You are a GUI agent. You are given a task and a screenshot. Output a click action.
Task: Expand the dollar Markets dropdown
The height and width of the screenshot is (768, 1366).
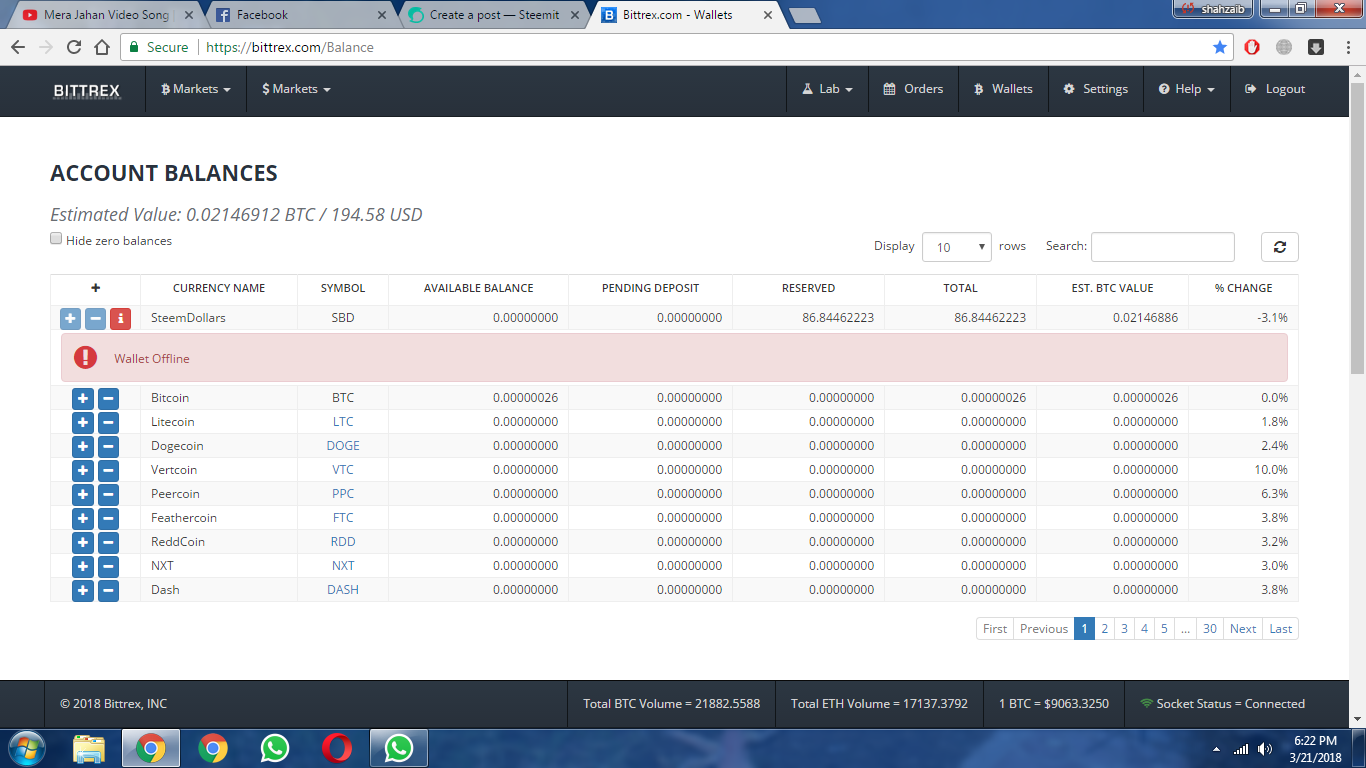point(296,89)
